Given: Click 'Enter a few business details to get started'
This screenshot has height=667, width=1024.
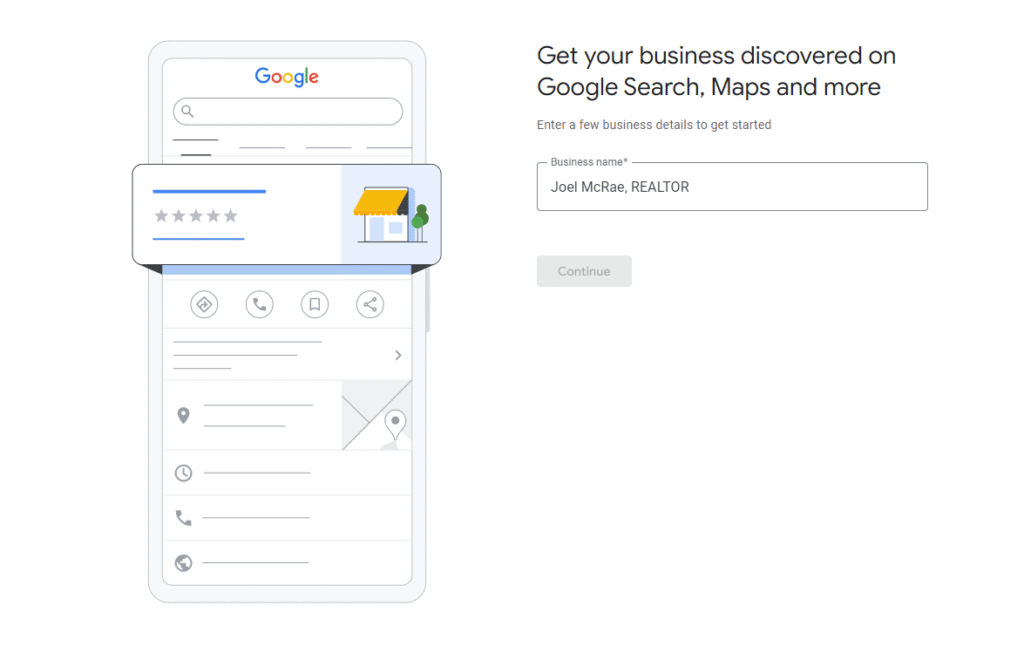Looking at the screenshot, I should pos(654,125).
